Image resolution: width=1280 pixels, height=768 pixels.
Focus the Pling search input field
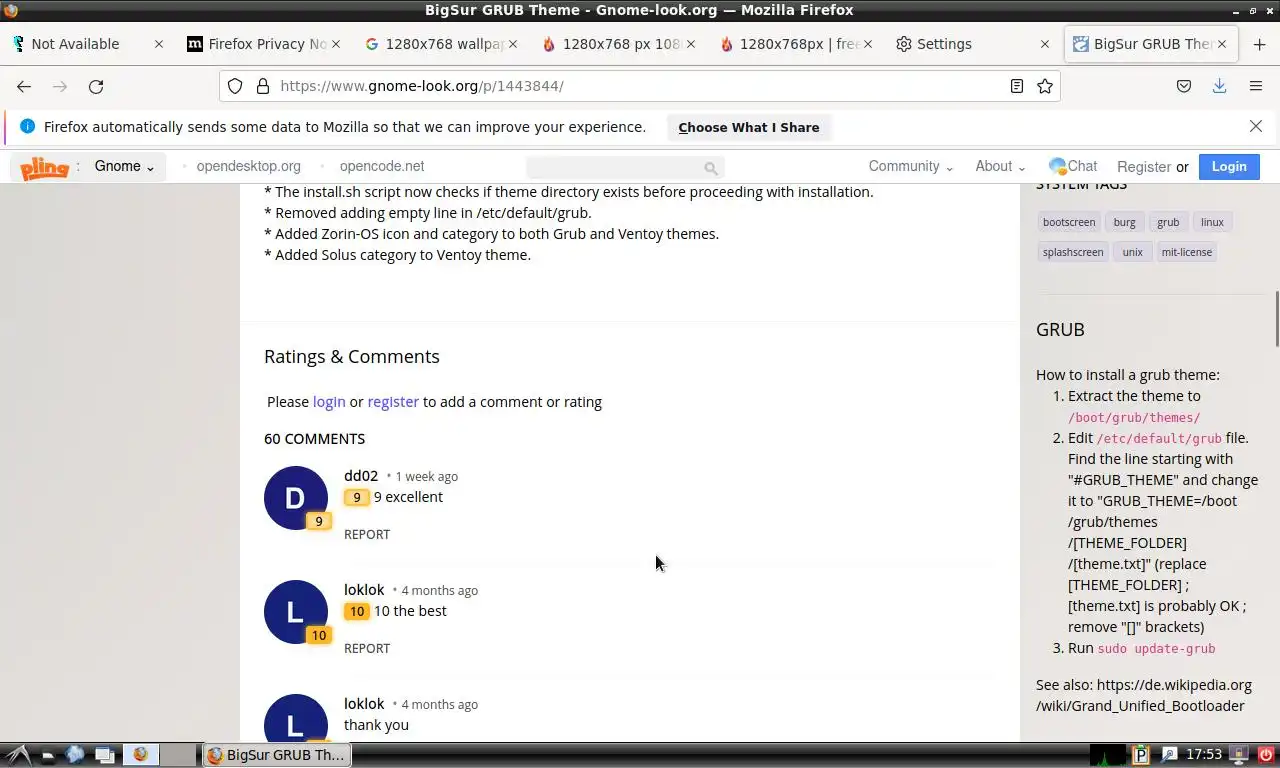612,168
